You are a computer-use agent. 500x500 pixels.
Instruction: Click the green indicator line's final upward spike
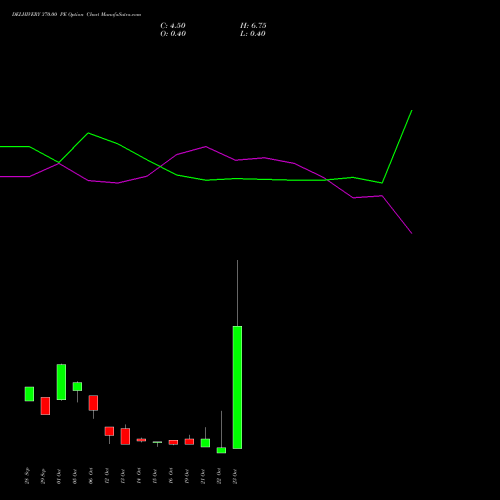pos(397,147)
